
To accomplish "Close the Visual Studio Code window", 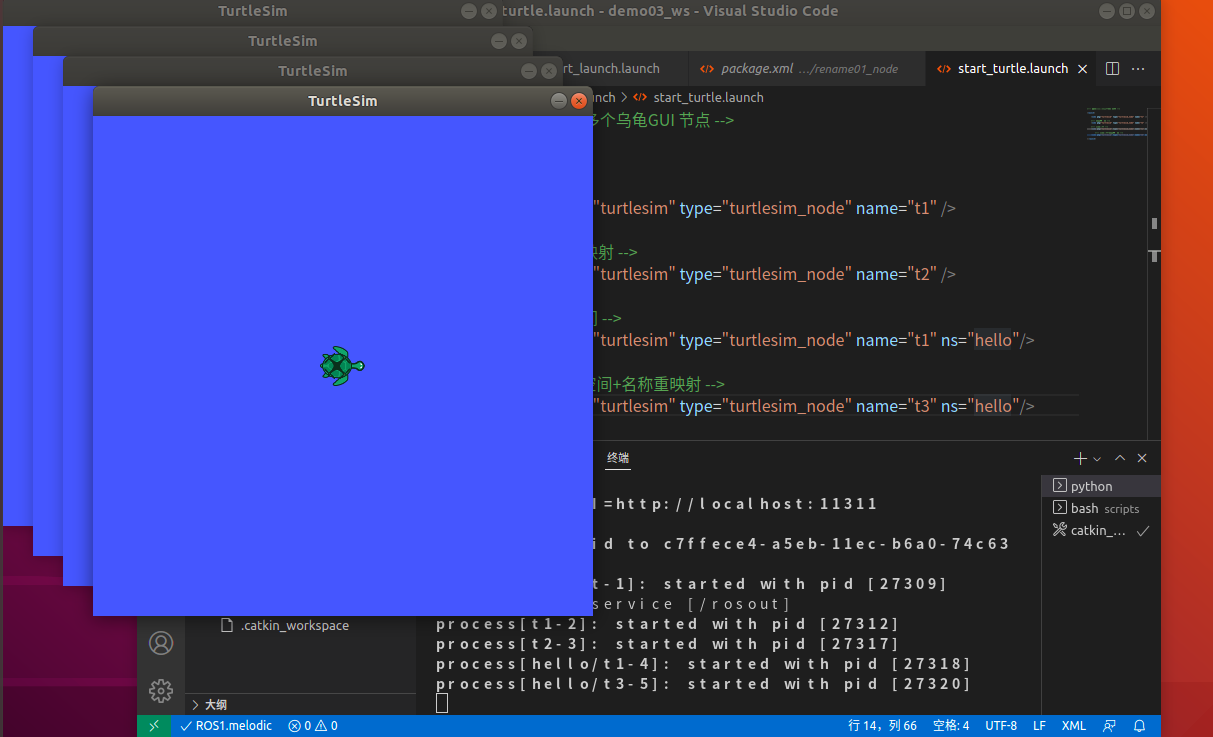I will (1147, 11).
